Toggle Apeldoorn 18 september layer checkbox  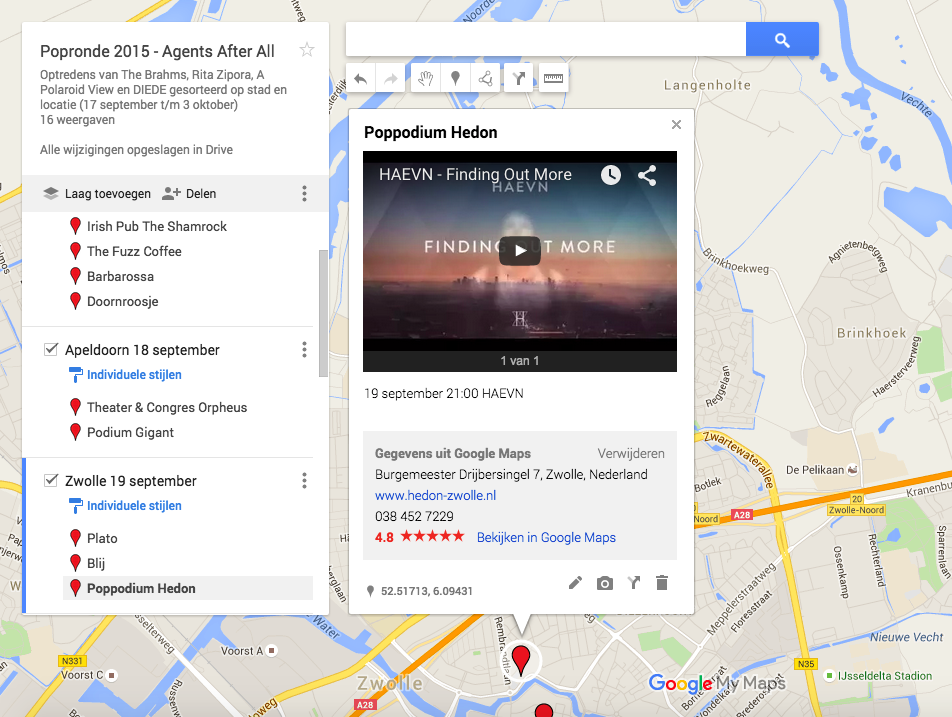(x=51, y=350)
